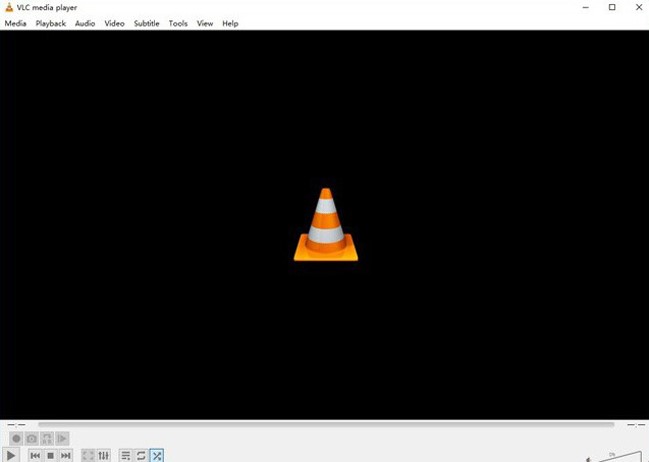Click the red Record button
This screenshot has height=462, width=649.
[16, 438]
